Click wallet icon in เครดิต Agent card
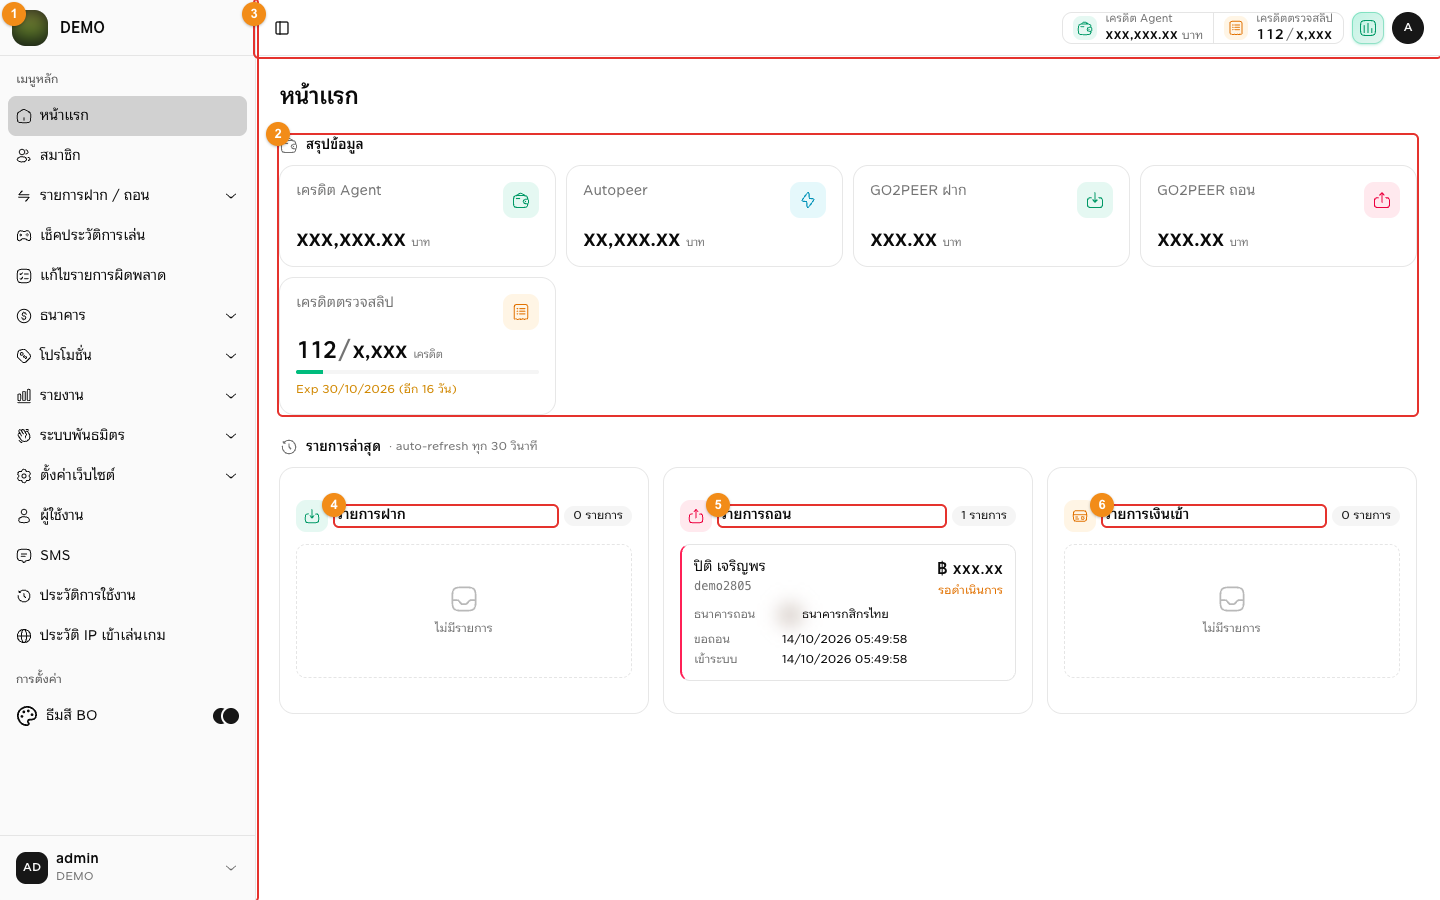Viewport: 1440px width, 900px height. (x=521, y=200)
